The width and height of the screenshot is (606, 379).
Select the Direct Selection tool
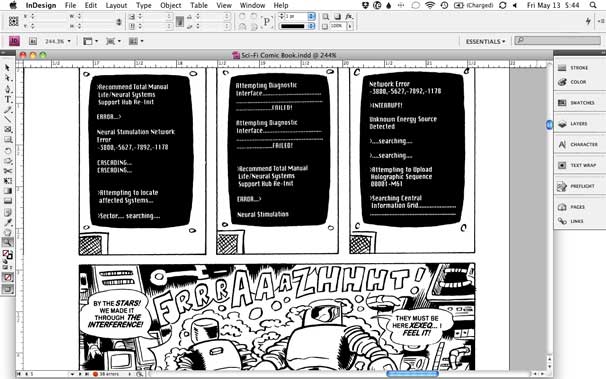click(8, 78)
